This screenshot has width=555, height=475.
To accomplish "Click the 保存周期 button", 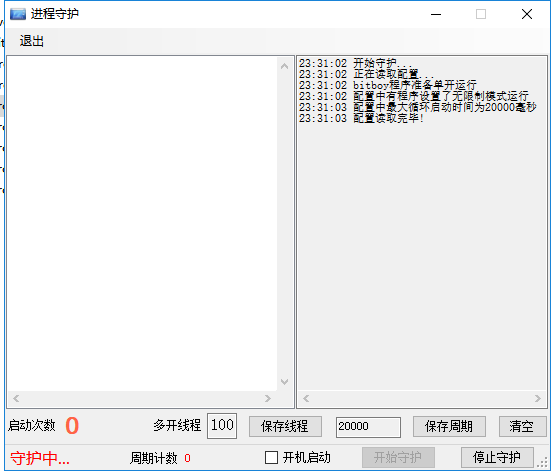I will [x=449, y=427].
